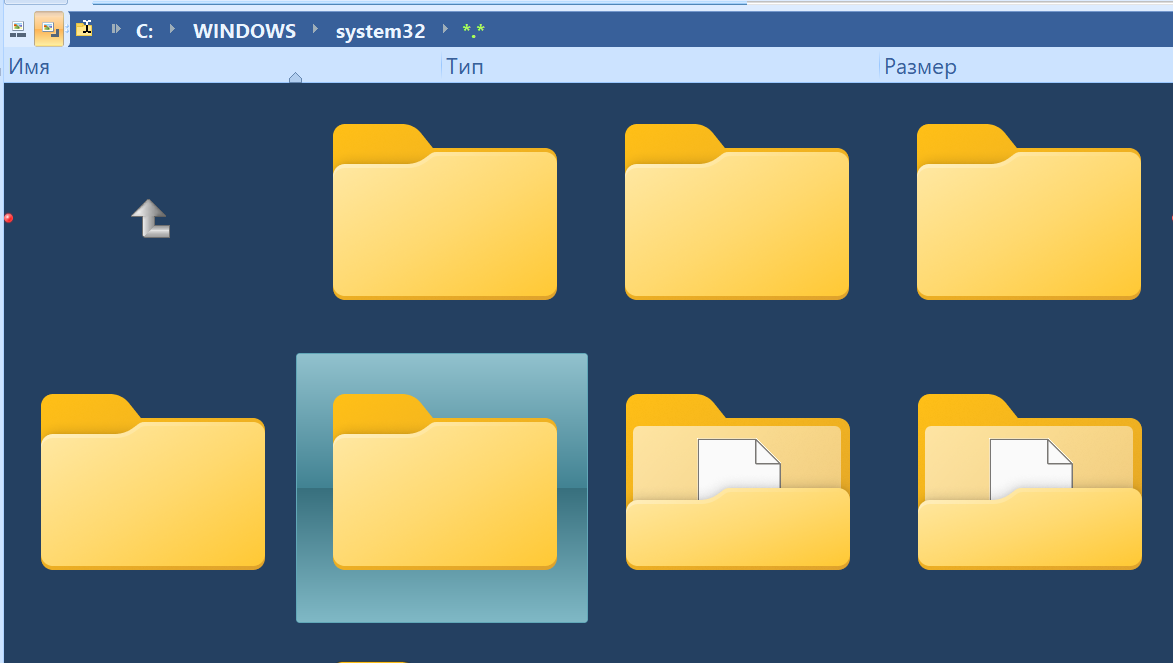Navigate to C: via the breadcrumb bar
The height and width of the screenshot is (663, 1173).
(144, 31)
